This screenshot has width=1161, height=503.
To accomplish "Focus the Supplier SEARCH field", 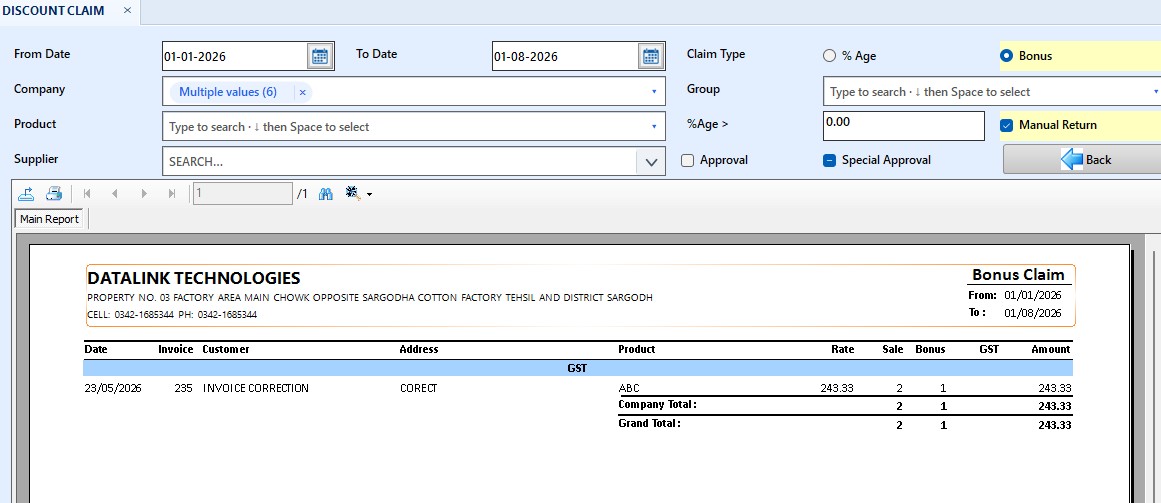I will [399, 161].
